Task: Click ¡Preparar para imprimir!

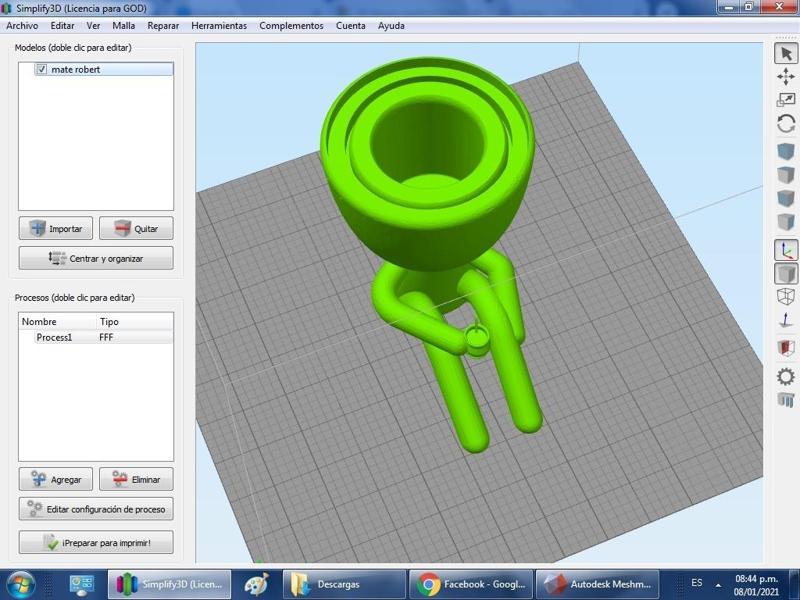Action: (96, 542)
